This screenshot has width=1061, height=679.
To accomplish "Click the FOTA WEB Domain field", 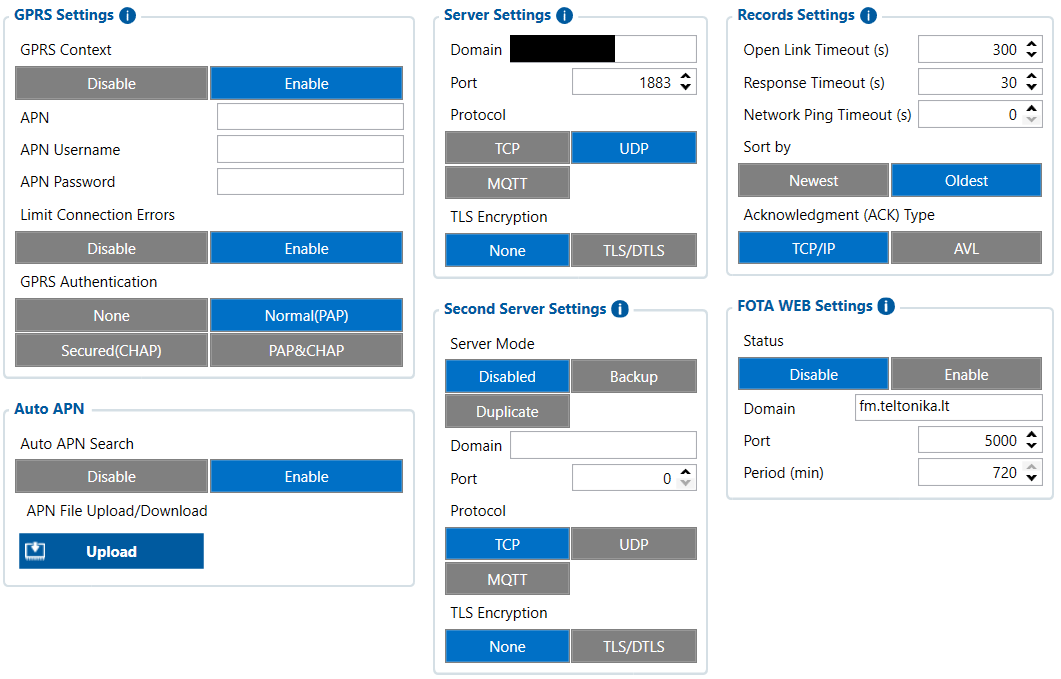I will (948, 407).
